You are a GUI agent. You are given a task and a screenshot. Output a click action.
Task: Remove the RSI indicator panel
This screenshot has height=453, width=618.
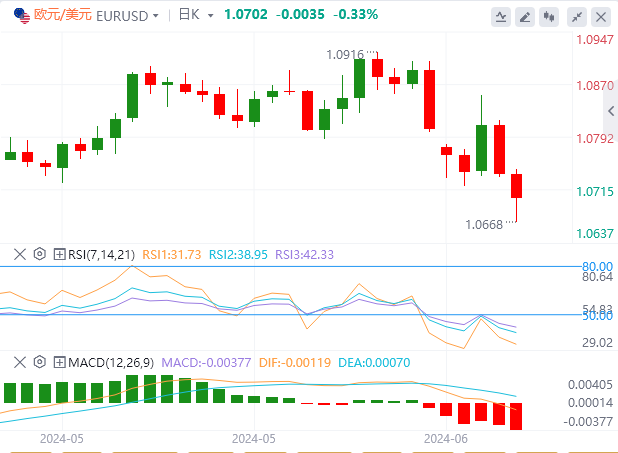(20, 254)
